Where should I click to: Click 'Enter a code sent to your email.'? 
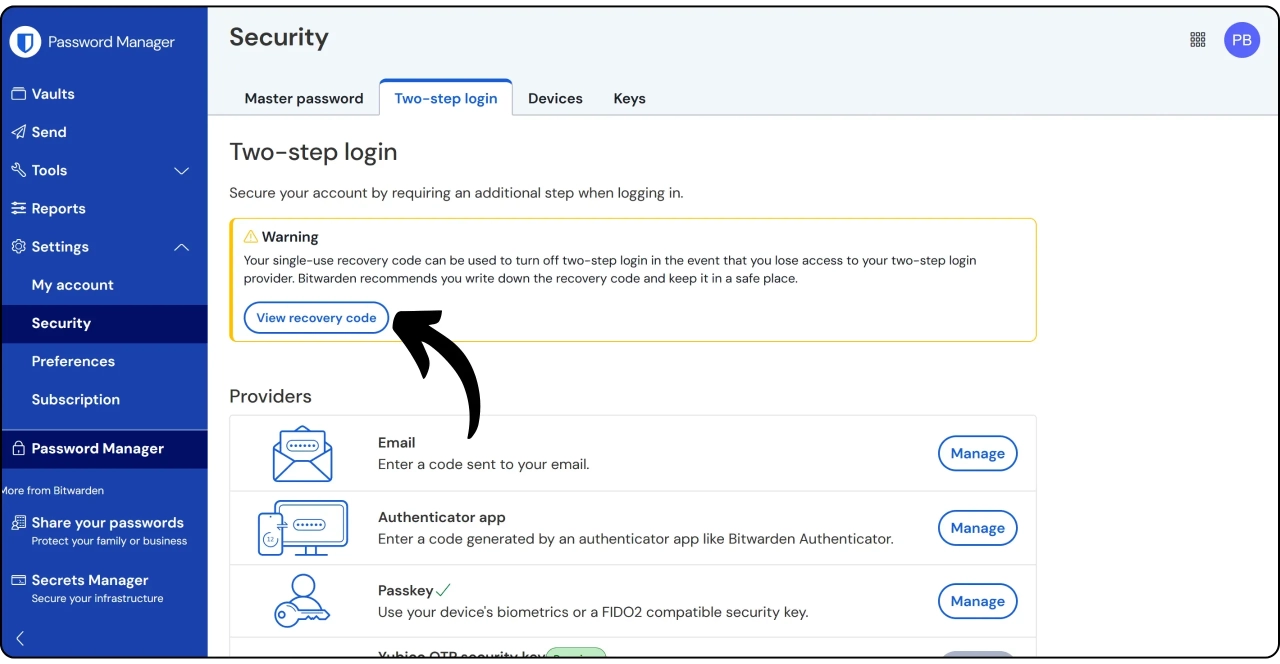point(483,464)
